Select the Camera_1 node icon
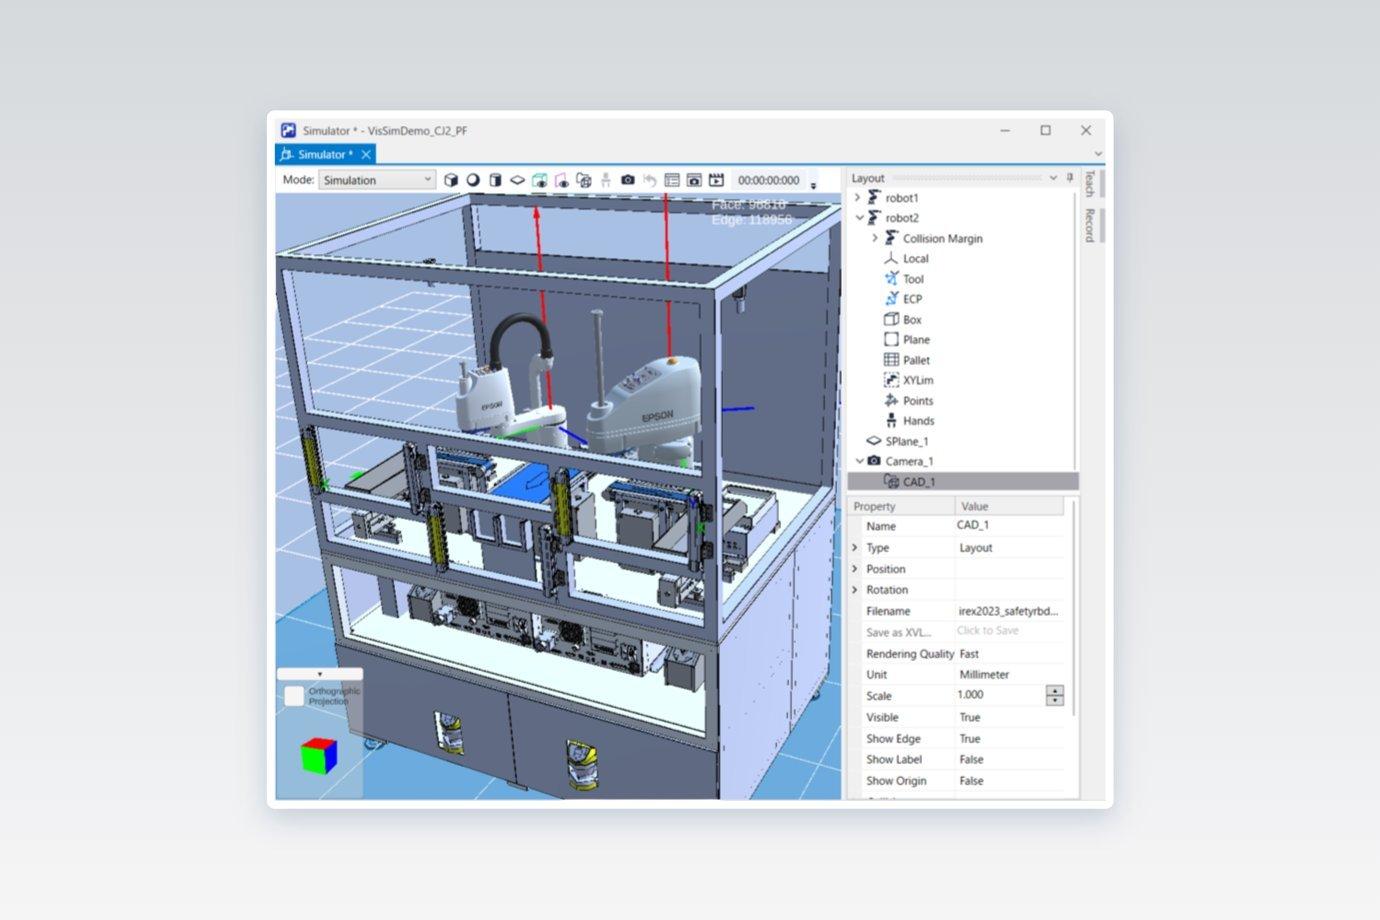Image resolution: width=1380 pixels, height=920 pixels. [874, 461]
